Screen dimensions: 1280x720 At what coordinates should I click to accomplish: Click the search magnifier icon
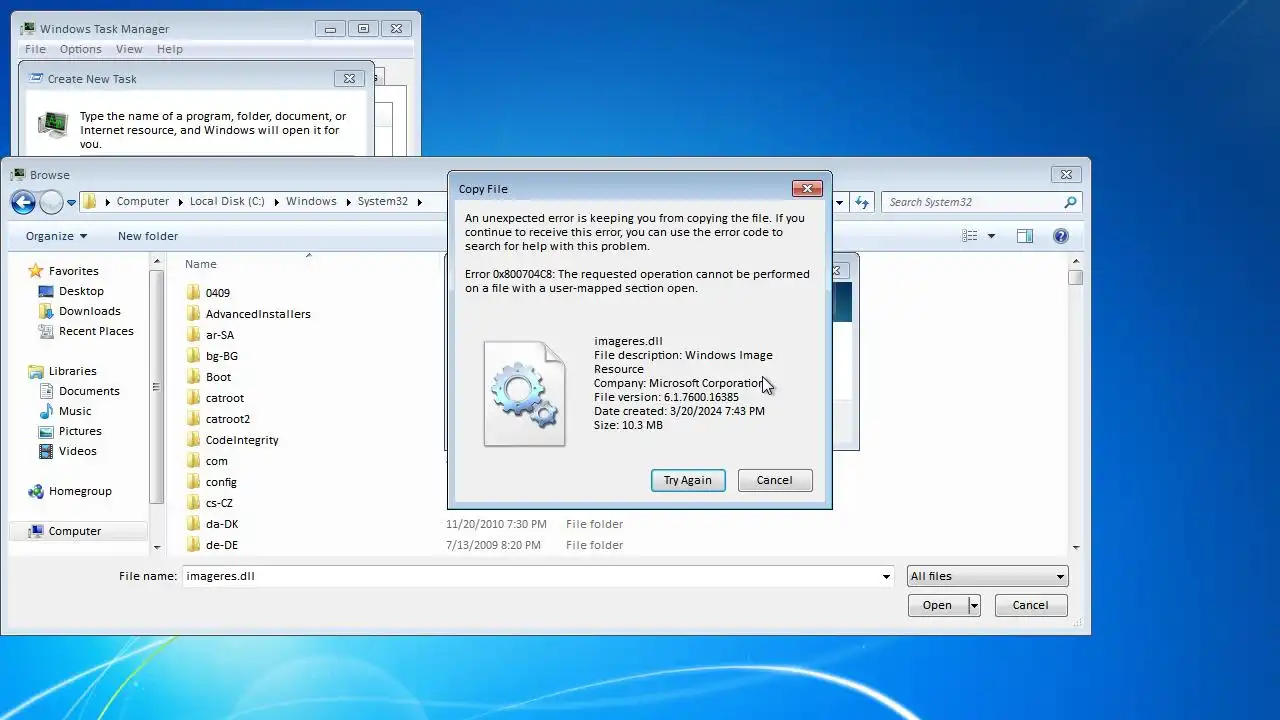[x=1070, y=202]
